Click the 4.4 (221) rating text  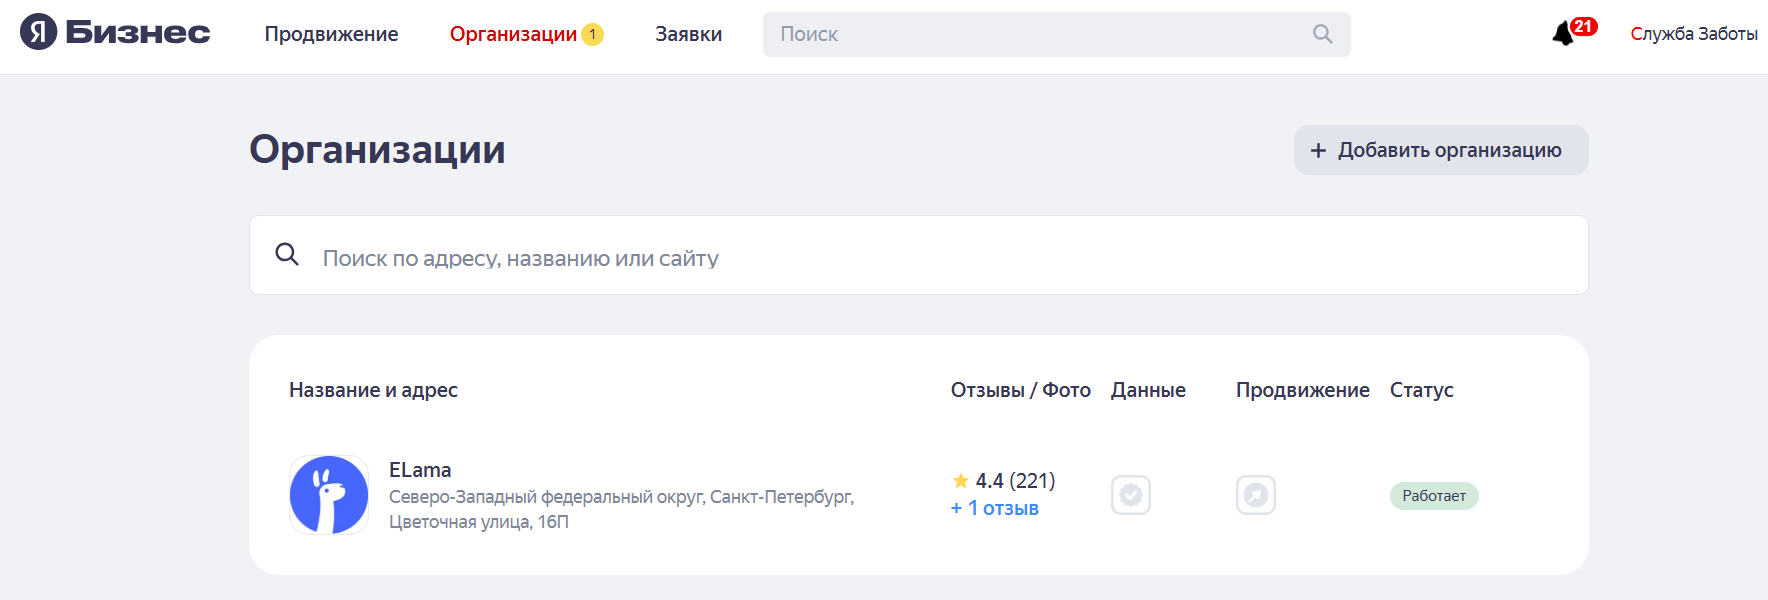click(x=1015, y=481)
